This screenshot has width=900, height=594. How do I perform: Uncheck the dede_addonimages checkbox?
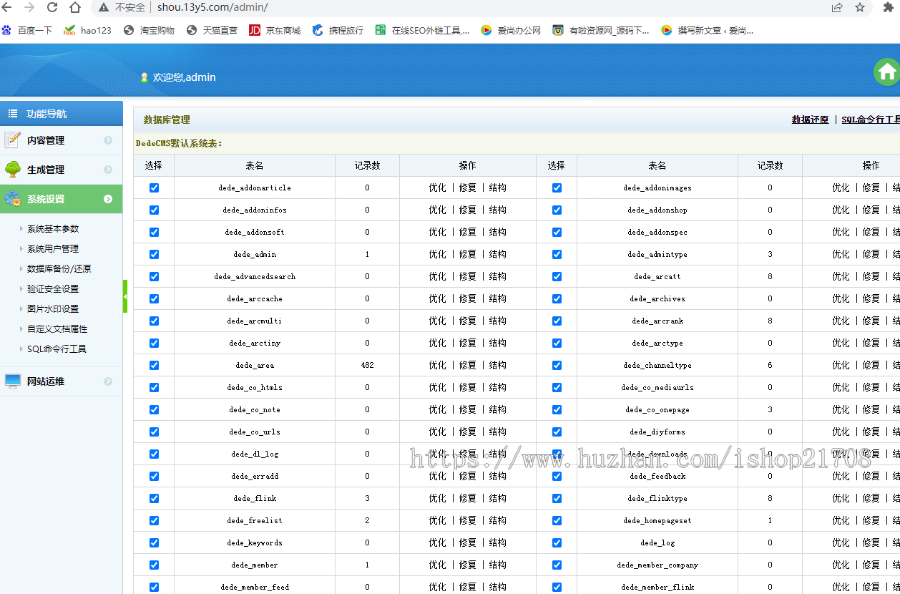pos(557,188)
